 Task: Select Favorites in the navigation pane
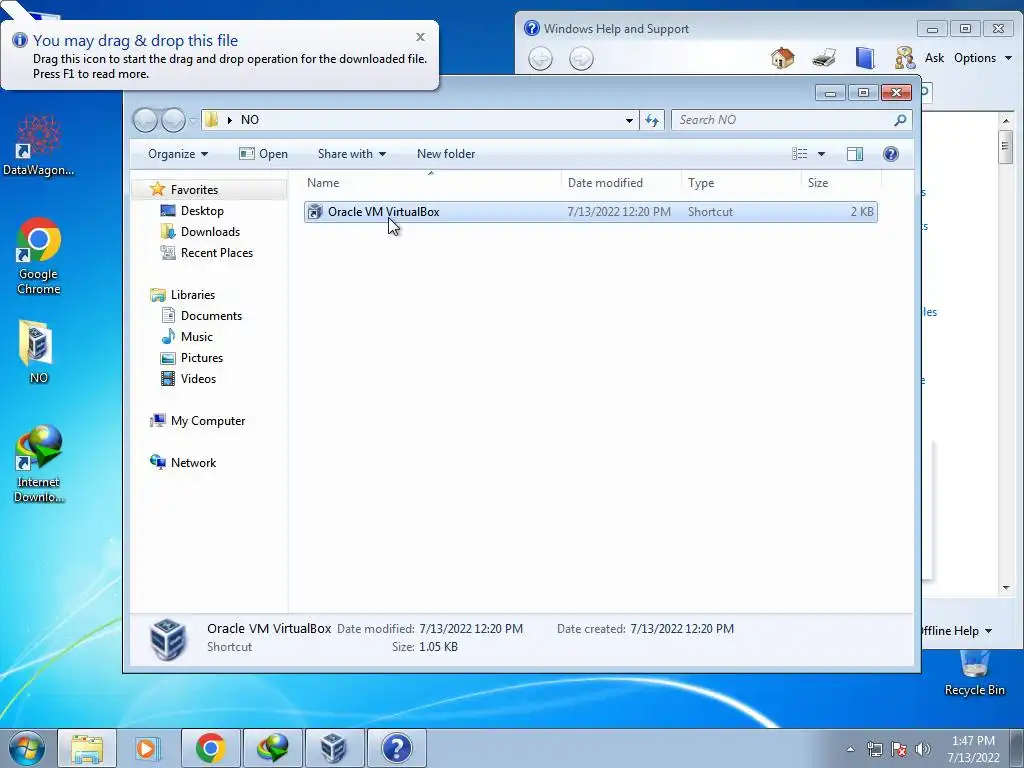click(194, 190)
